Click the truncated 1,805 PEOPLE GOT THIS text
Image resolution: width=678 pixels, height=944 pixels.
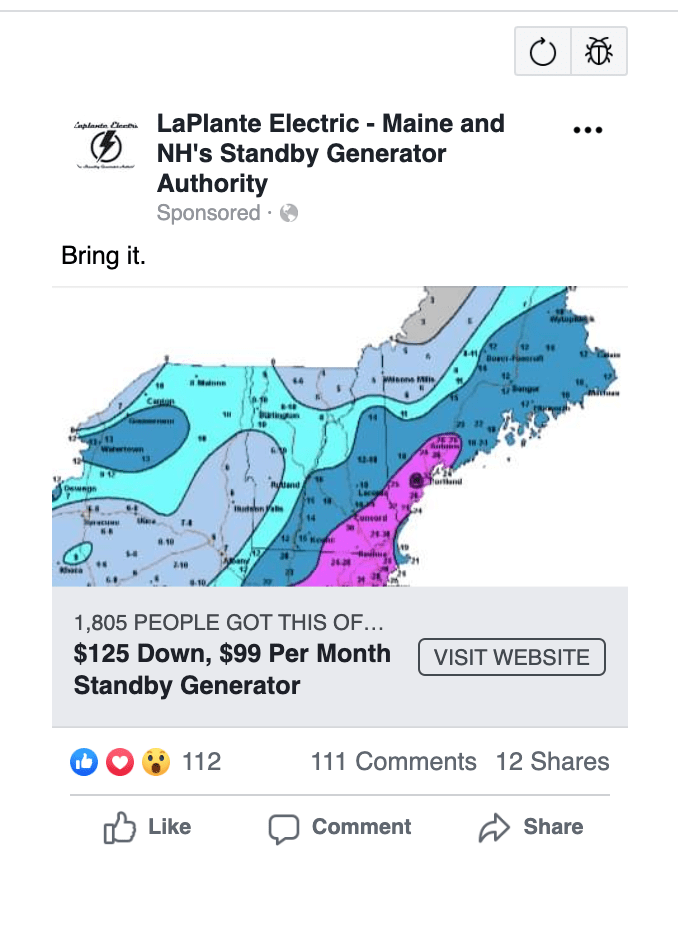[228, 622]
